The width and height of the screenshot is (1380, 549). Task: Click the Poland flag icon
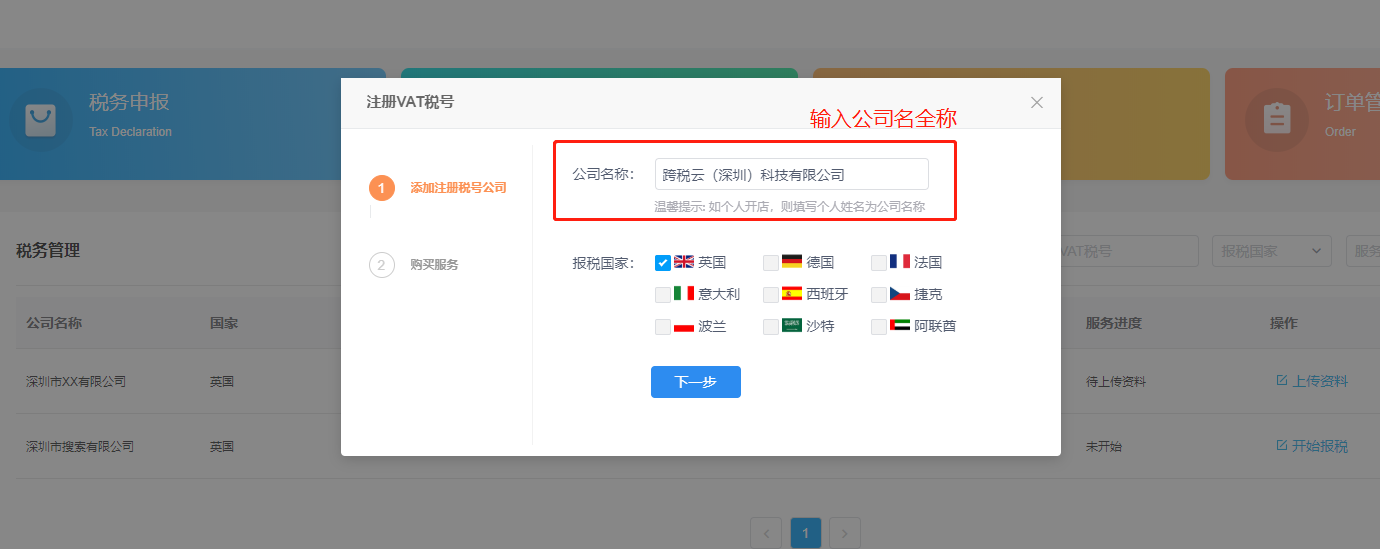click(684, 326)
